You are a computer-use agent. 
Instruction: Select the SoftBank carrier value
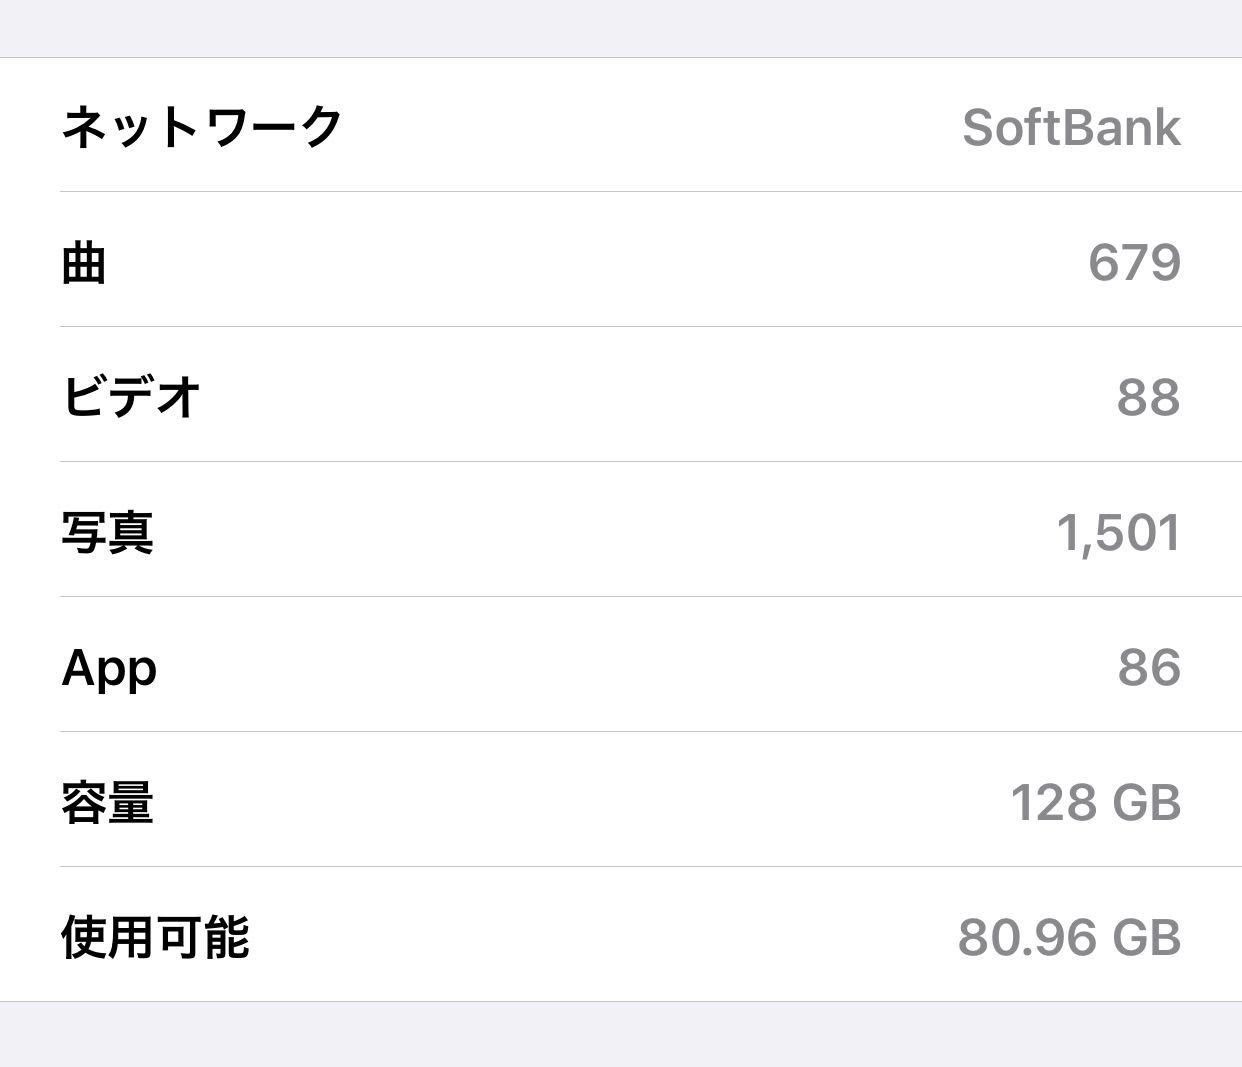1071,128
